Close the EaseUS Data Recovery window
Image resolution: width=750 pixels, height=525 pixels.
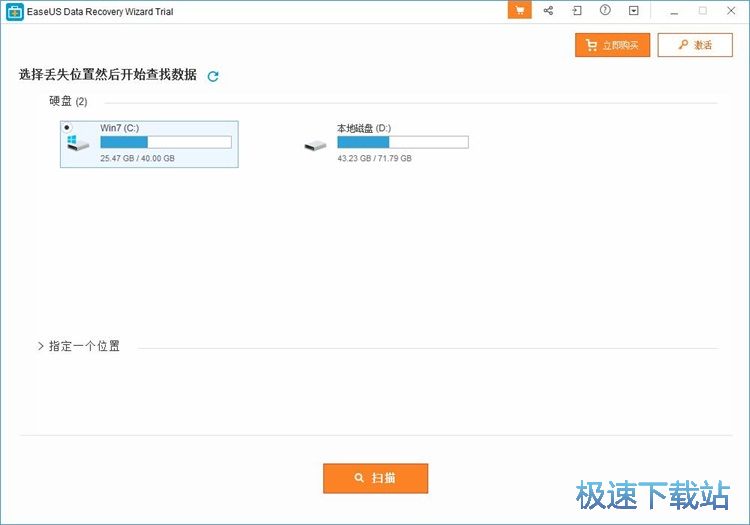point(731,11)
